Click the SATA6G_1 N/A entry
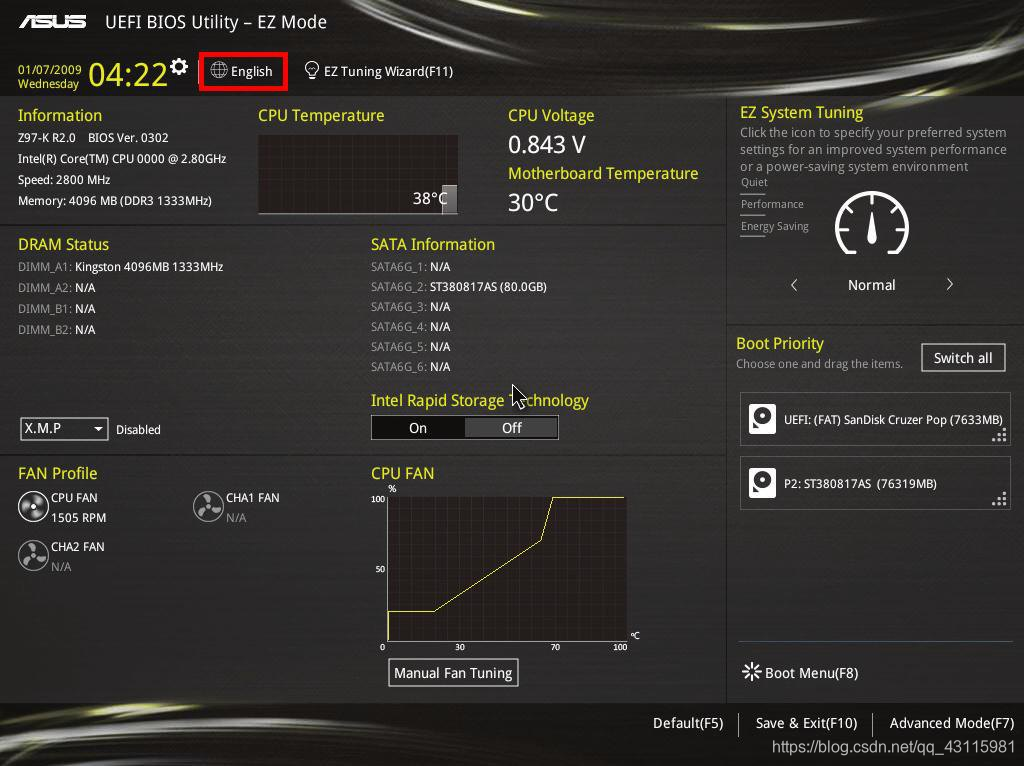 coord(411,266)
